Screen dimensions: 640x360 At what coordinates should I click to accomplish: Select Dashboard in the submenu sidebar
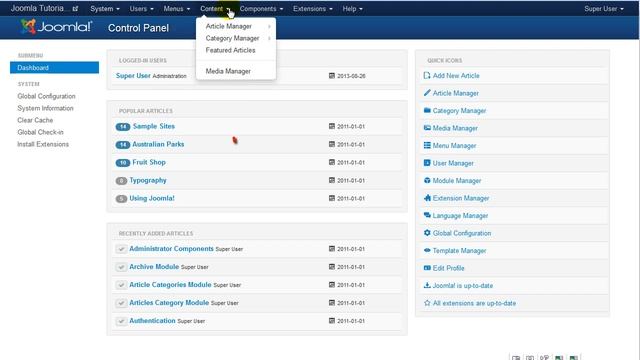54,67
